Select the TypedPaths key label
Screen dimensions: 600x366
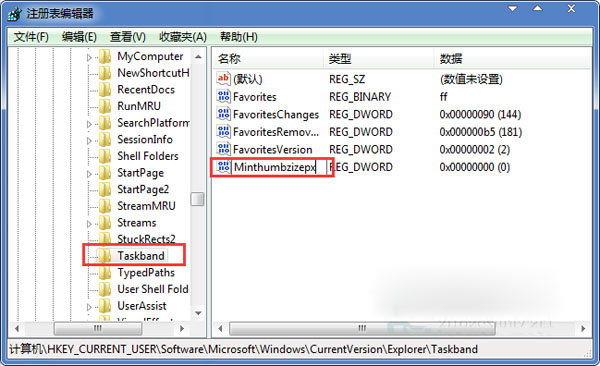[146, 273]
